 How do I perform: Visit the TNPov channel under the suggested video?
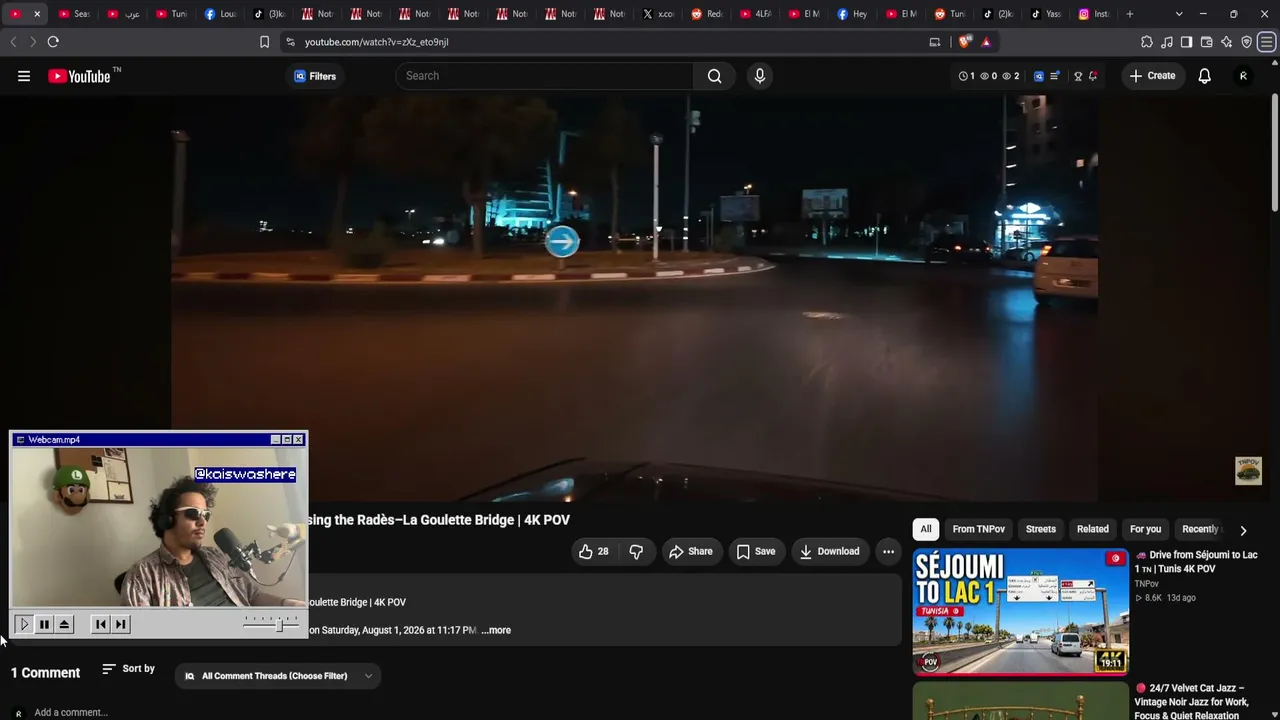click(x=1146, y=584)
